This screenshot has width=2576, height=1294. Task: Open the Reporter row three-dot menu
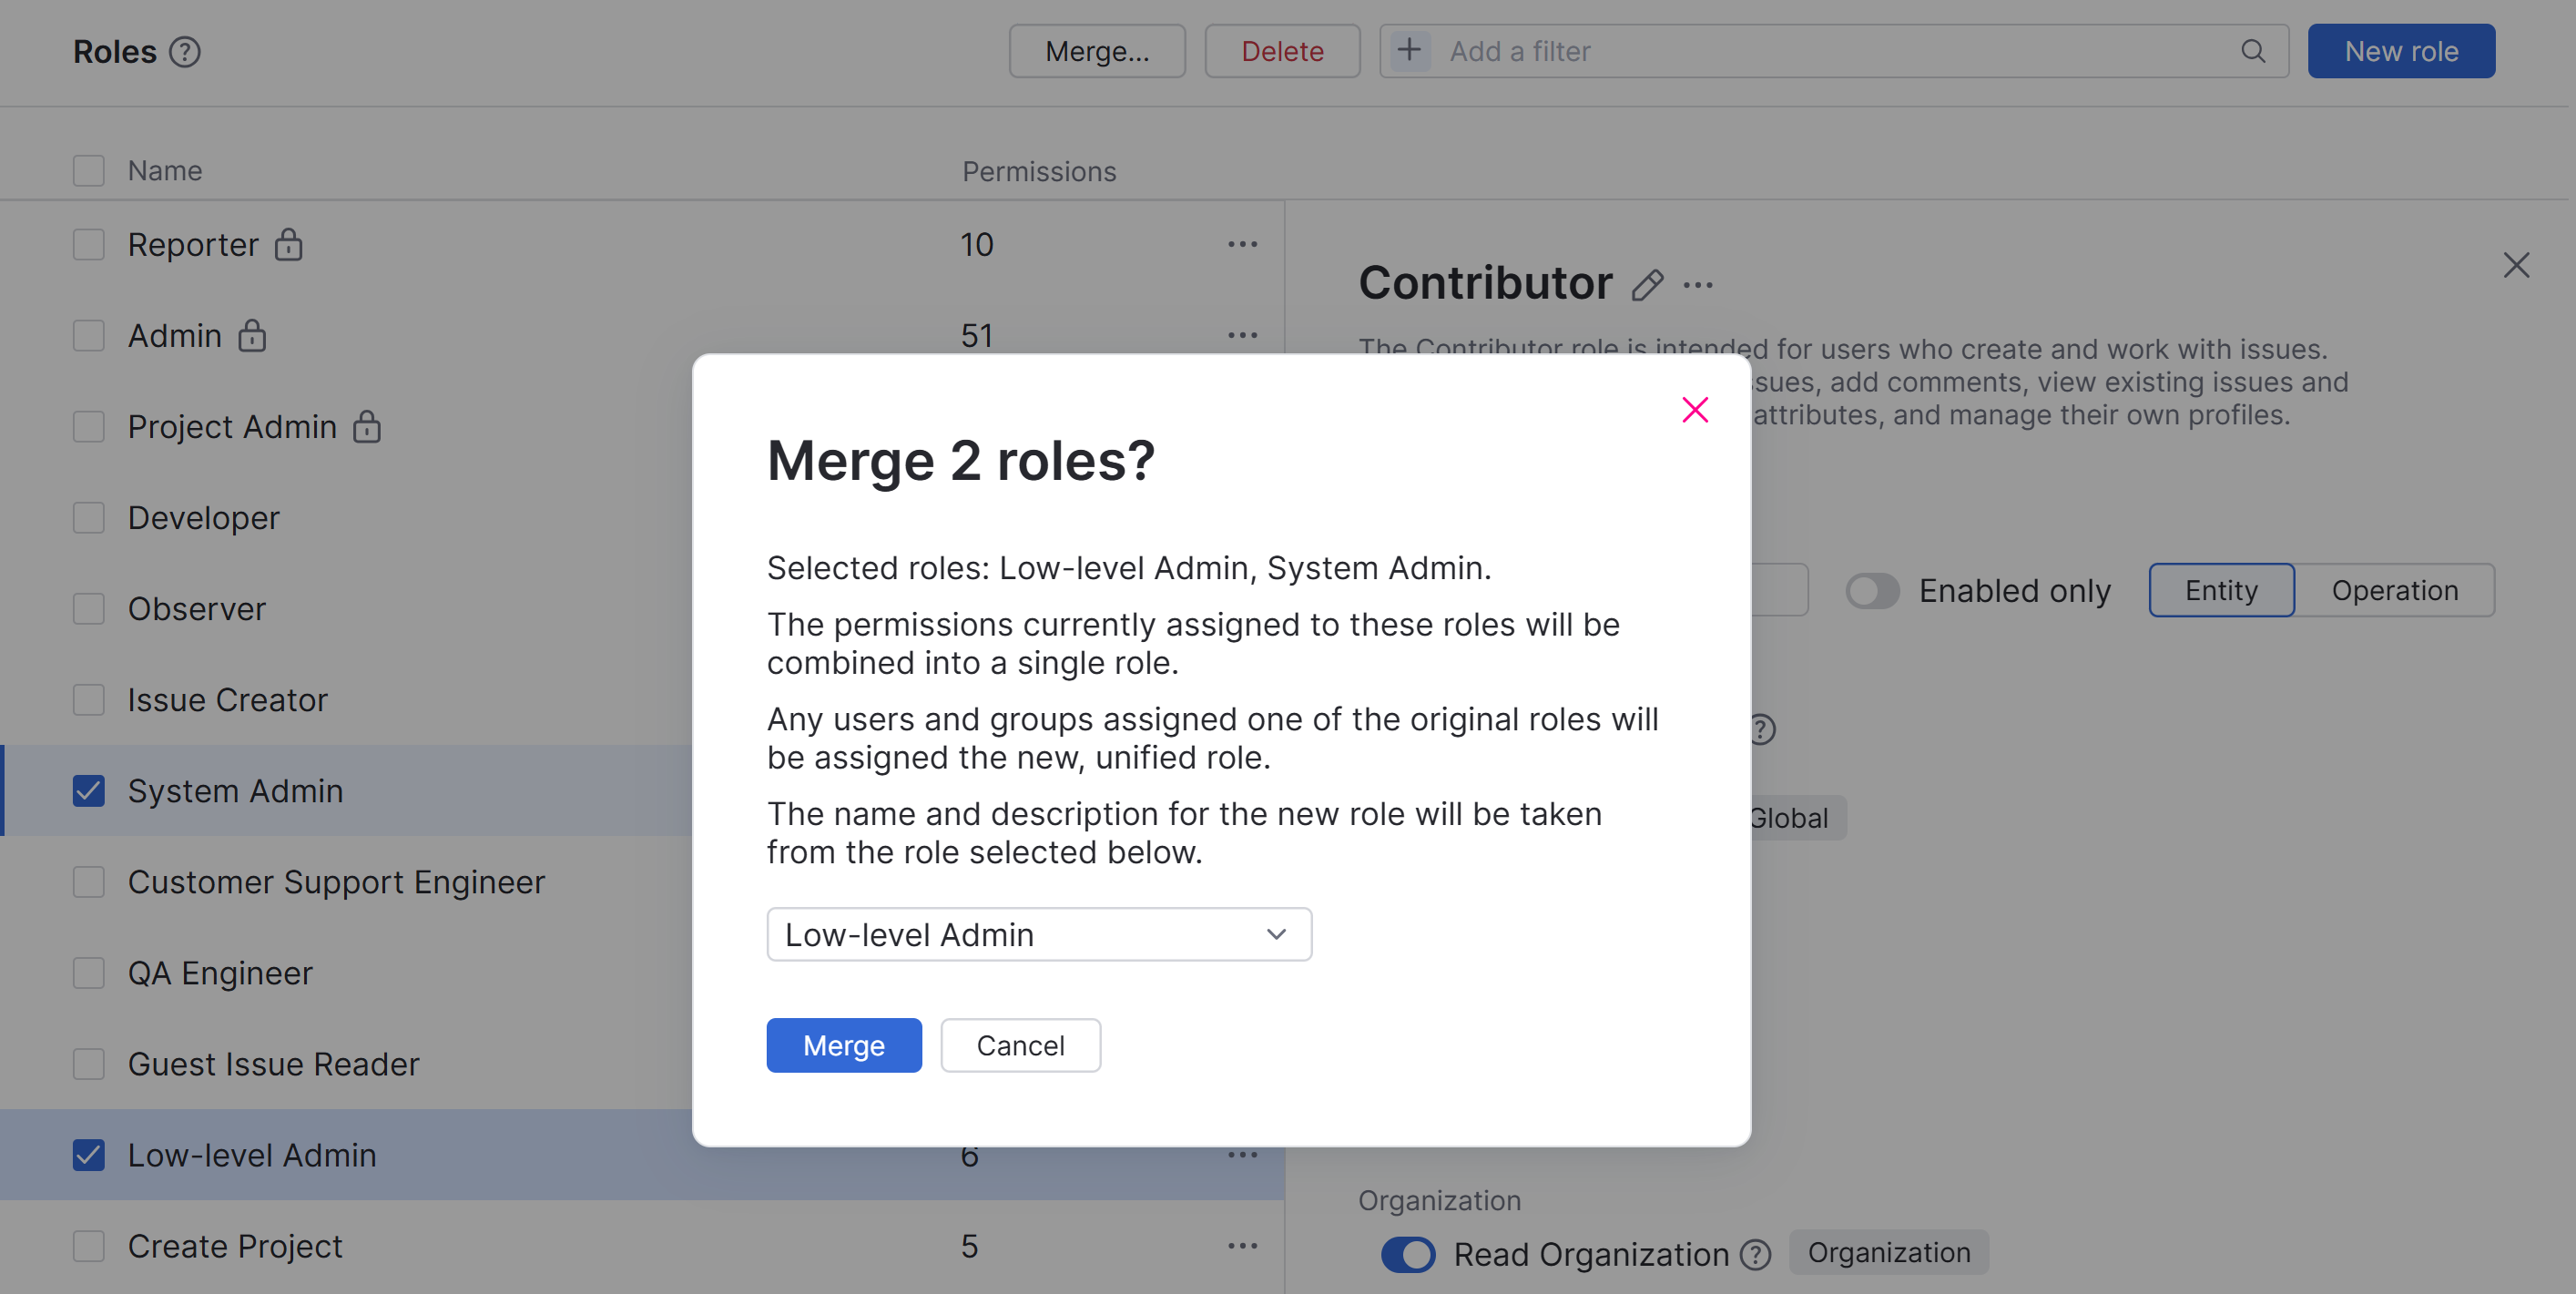[1242, 245]
